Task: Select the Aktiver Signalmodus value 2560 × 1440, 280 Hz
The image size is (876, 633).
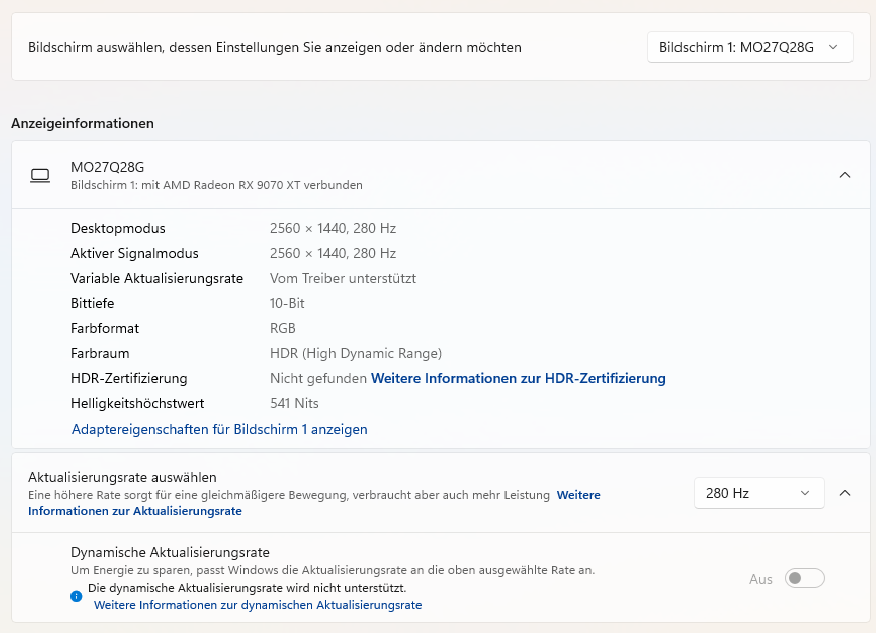Action: (333, 254)
